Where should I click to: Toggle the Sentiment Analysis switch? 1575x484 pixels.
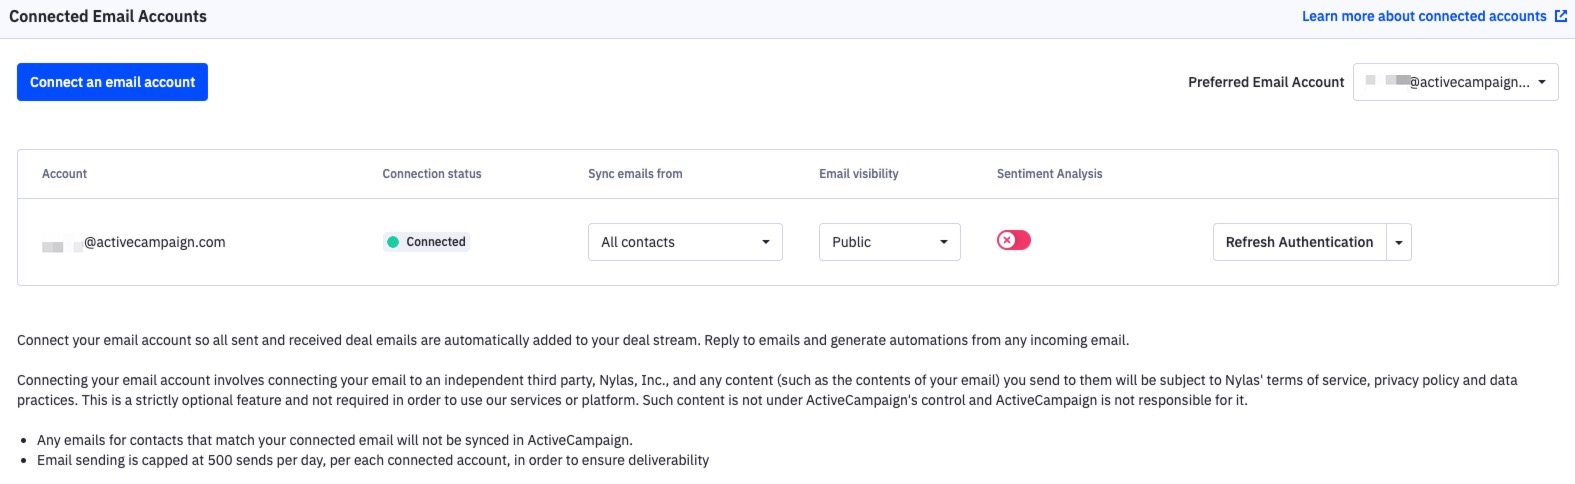(1013, 240)
